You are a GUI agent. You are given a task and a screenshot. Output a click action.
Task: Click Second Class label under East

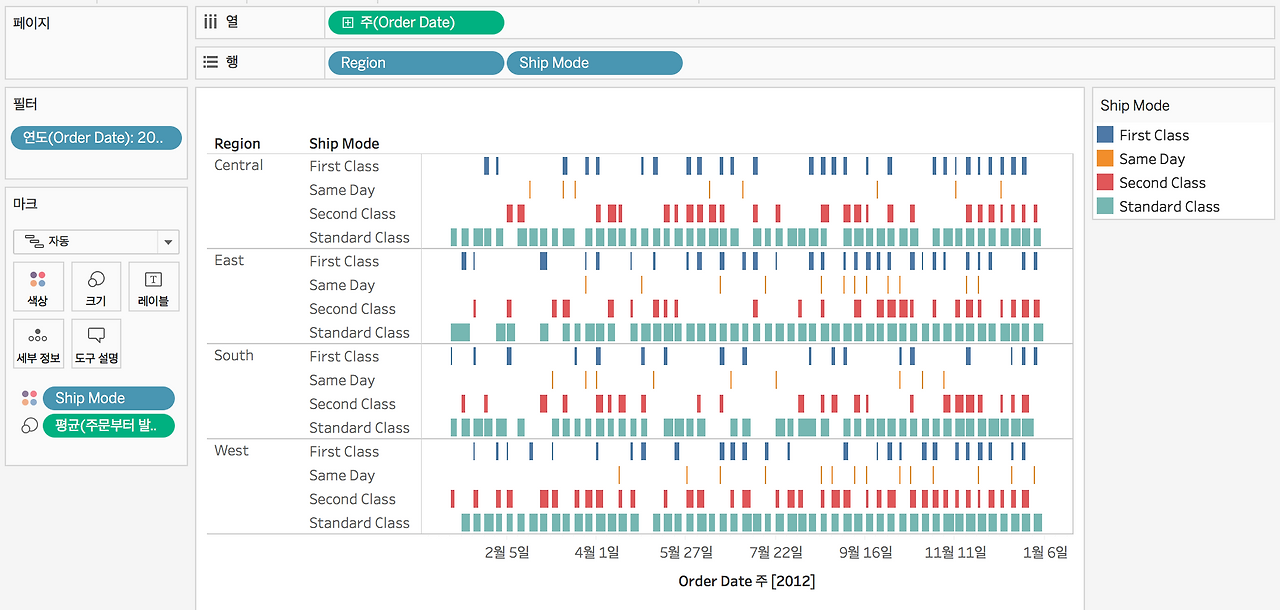(352, 309)
